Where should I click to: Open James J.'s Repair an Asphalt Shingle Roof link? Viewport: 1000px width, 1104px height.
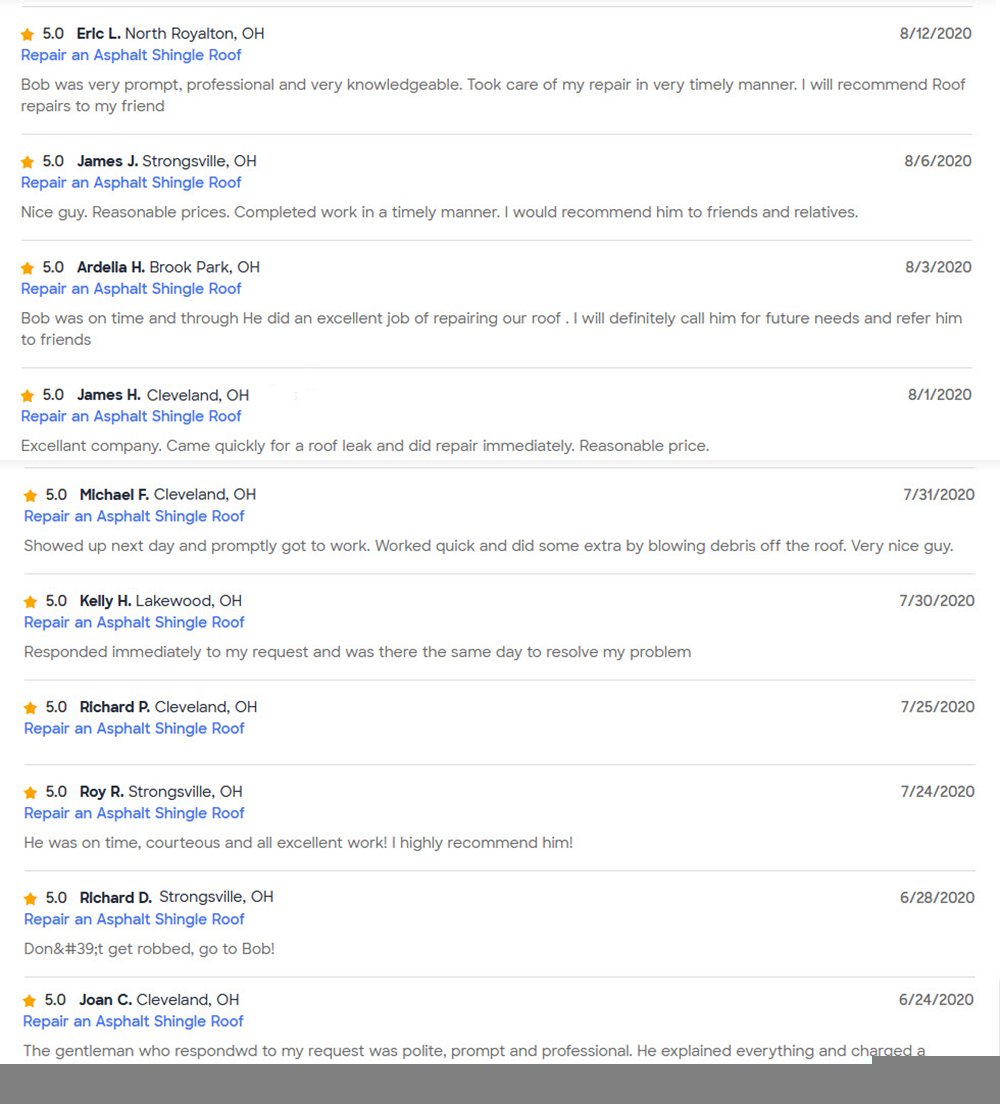click(x=131, y=182)
